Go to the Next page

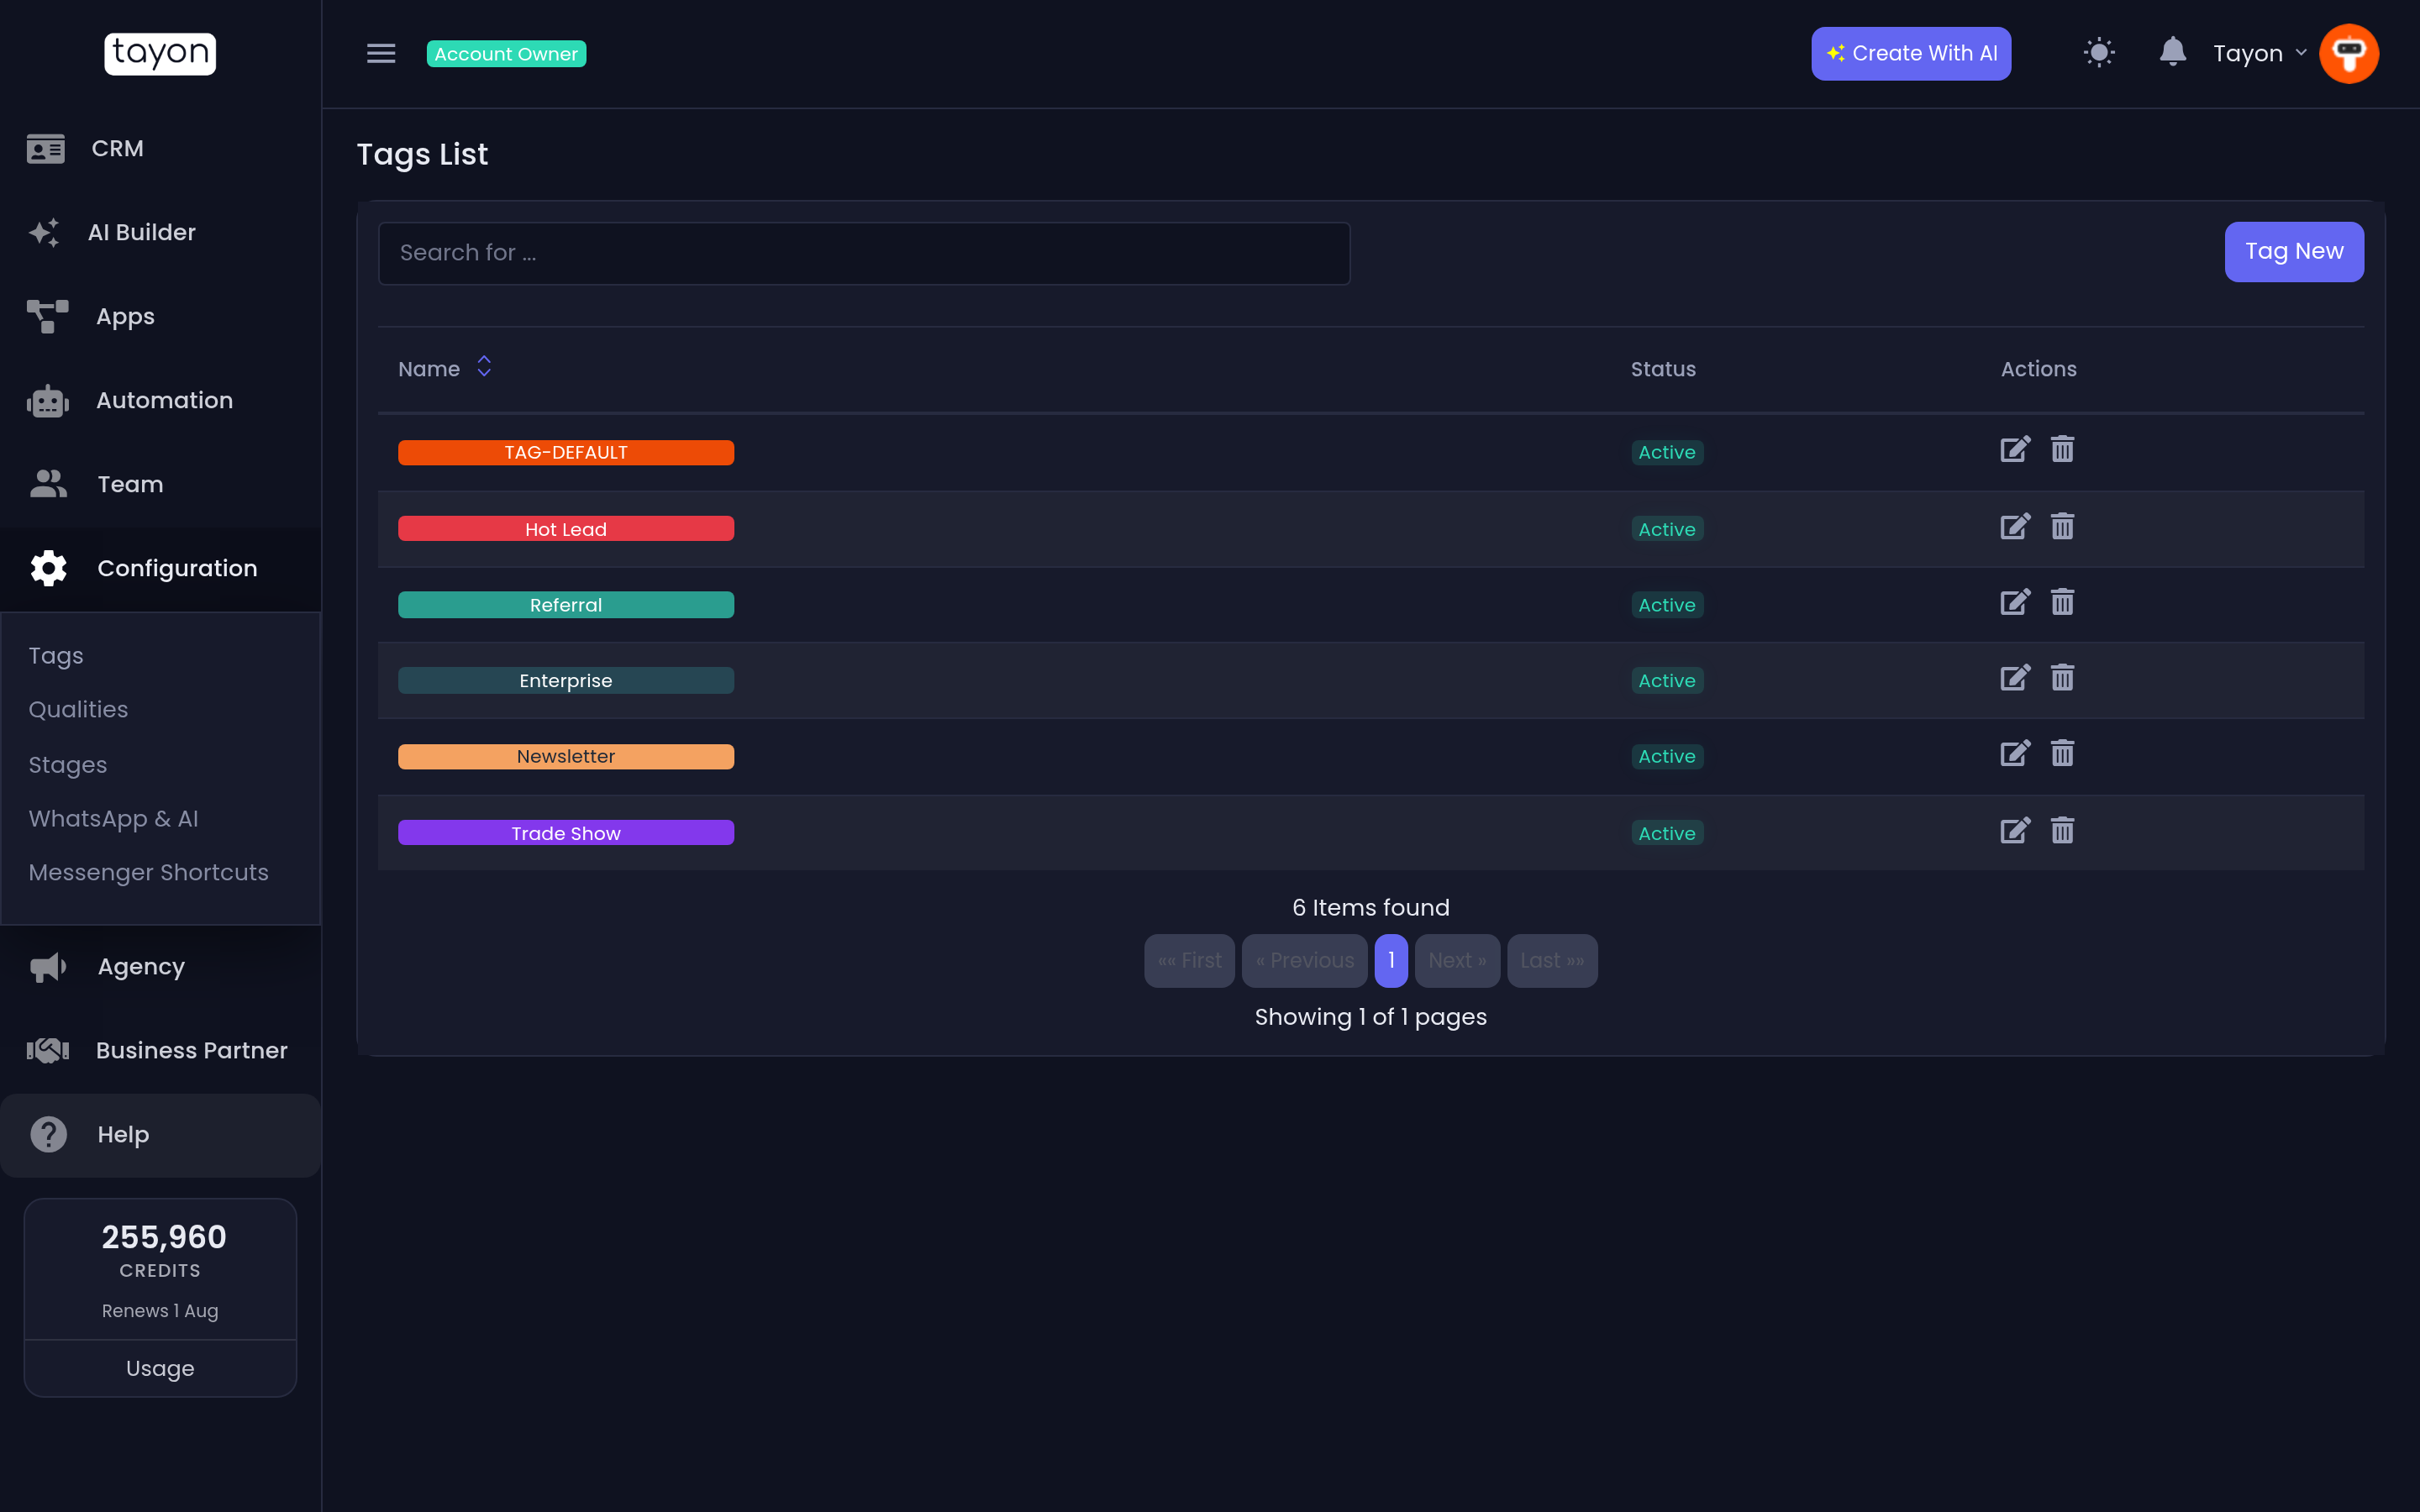[x=1457, y=961]
